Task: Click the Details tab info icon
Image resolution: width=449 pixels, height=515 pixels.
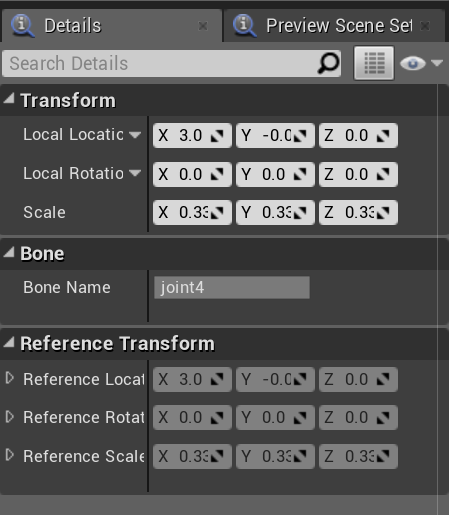Action: tap(23, 25)
